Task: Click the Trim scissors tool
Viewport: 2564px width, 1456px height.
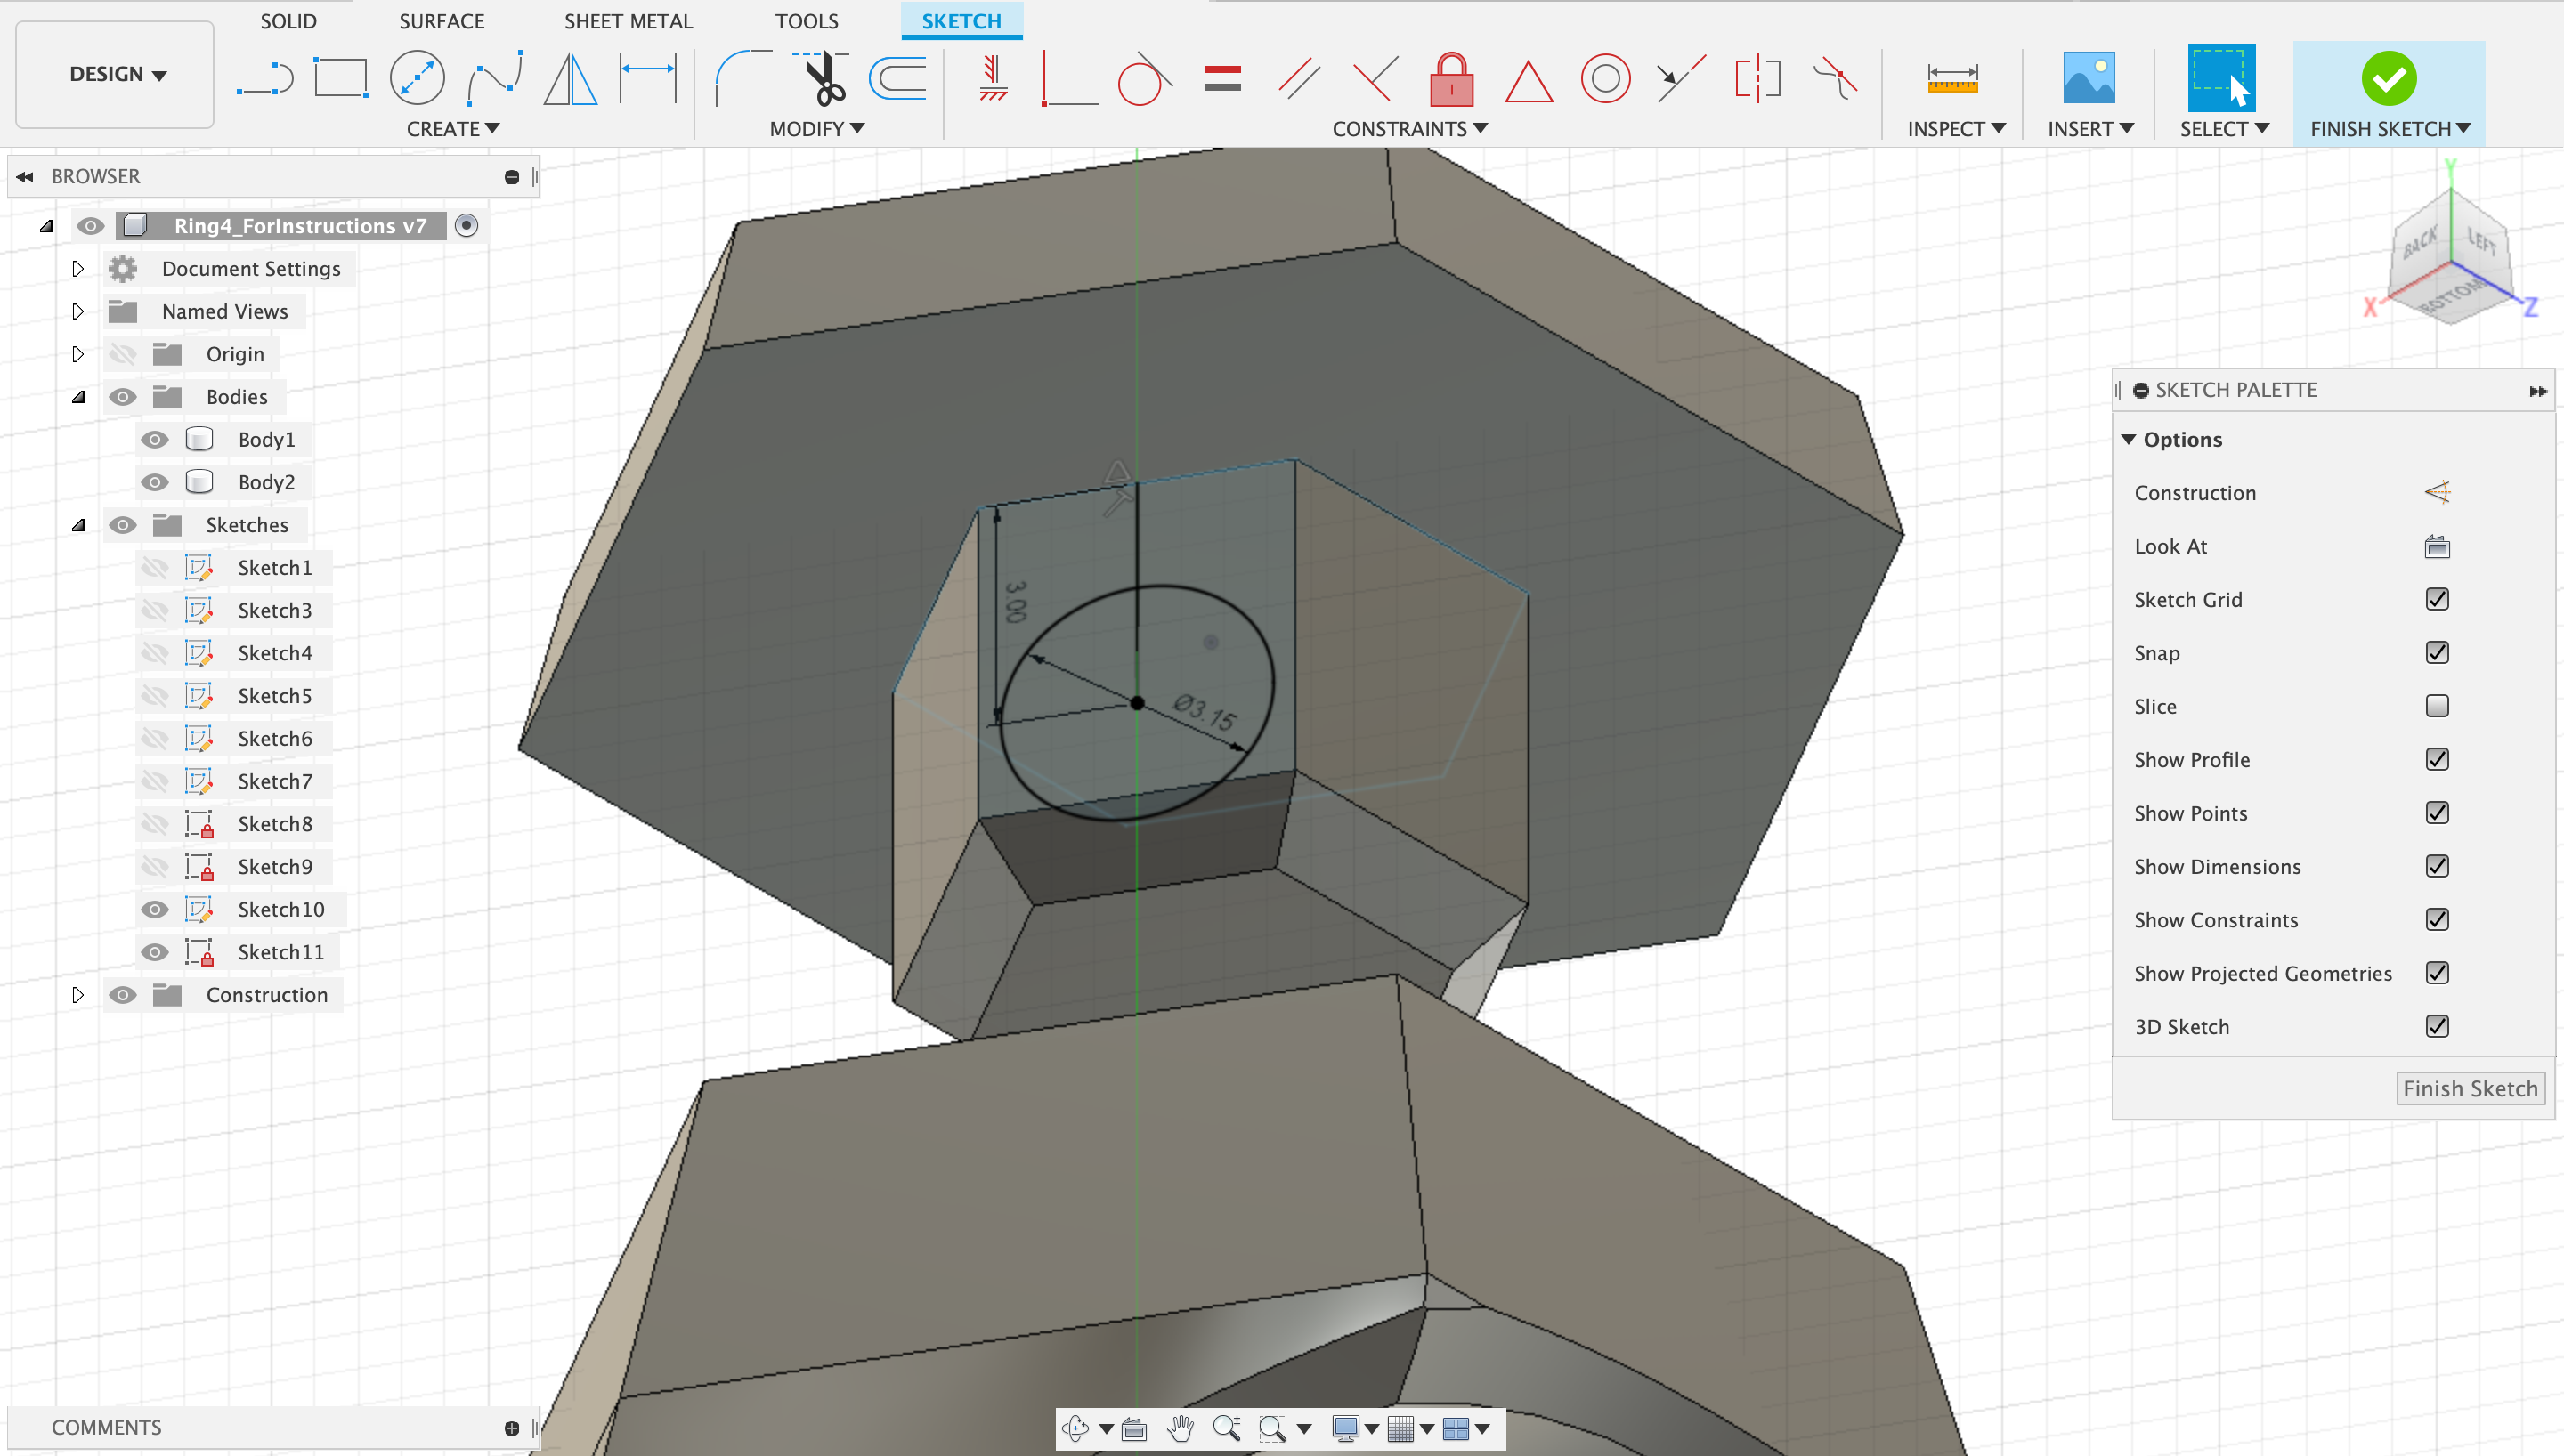Action: click(824, 78)
